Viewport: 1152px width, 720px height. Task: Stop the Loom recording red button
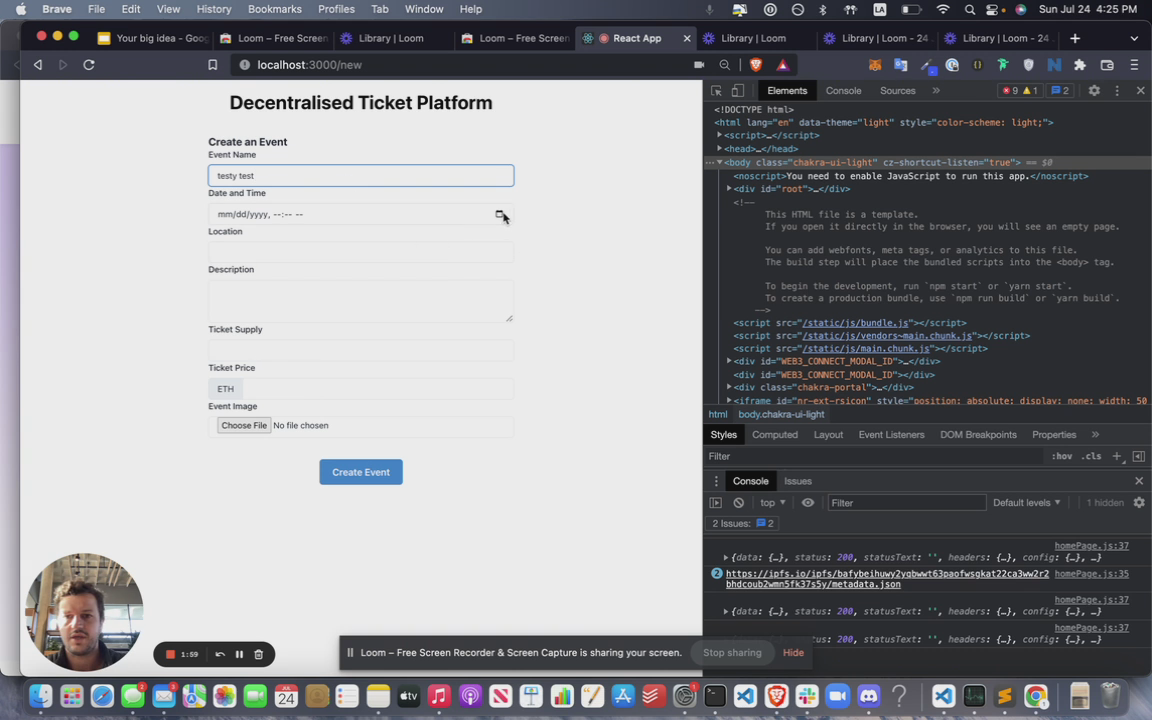pos(170,654)
